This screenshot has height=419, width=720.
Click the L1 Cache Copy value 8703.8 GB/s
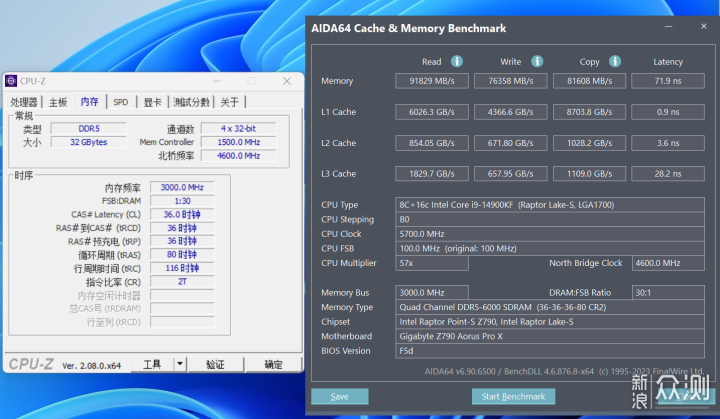tap(589, 112)
